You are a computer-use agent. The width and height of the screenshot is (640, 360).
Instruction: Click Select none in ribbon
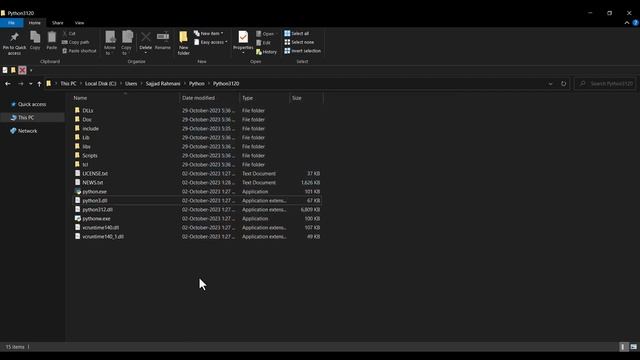pyautogui.click(x=299, y=42)
